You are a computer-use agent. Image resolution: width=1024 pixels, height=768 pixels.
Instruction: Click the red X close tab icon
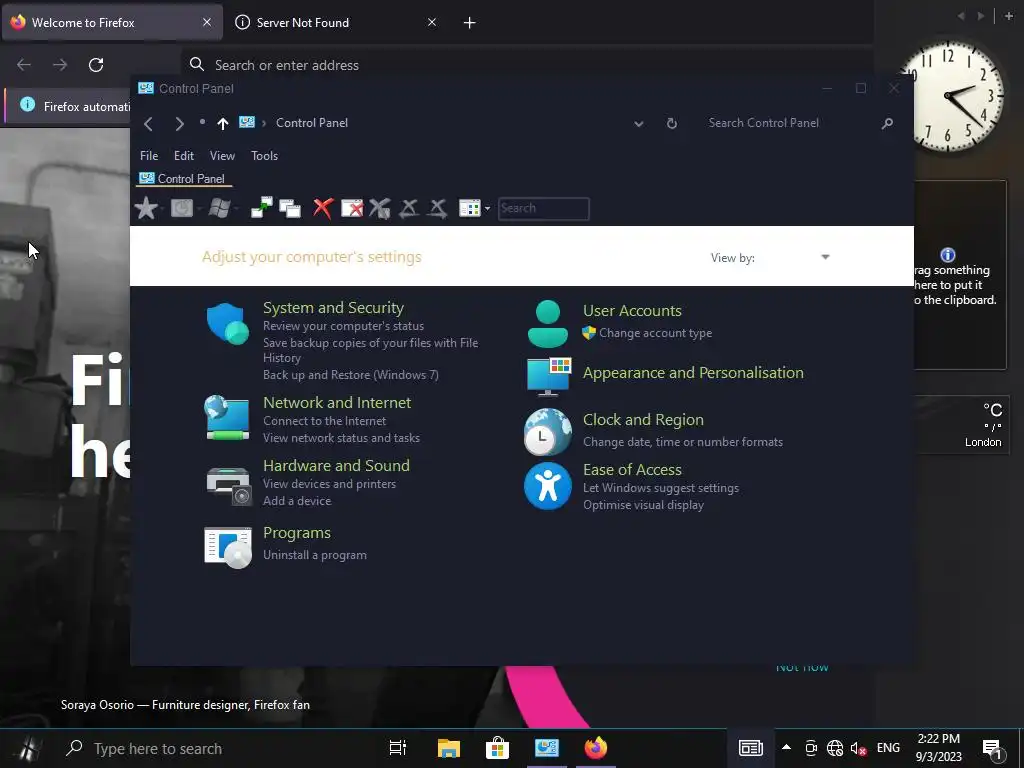pyautogui.click(x=323, y=208)
